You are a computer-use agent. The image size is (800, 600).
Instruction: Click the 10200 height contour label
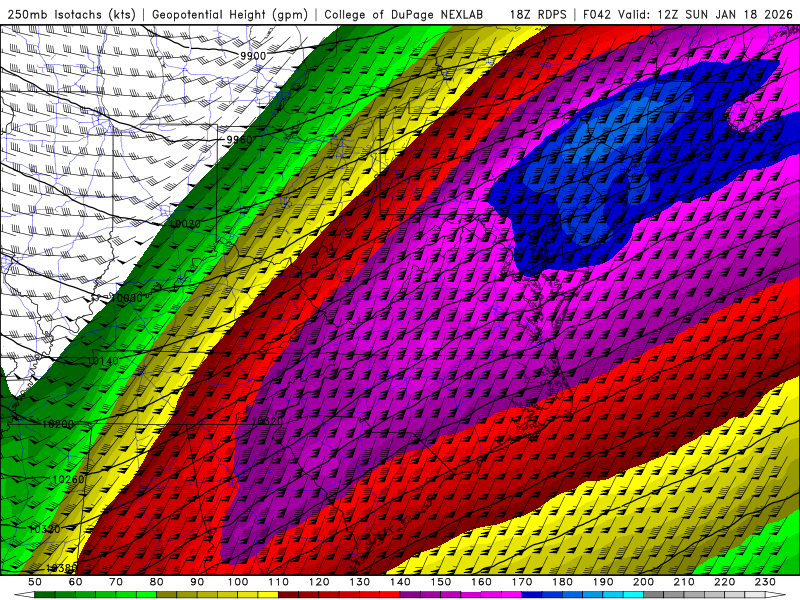[x=58, y=424]
